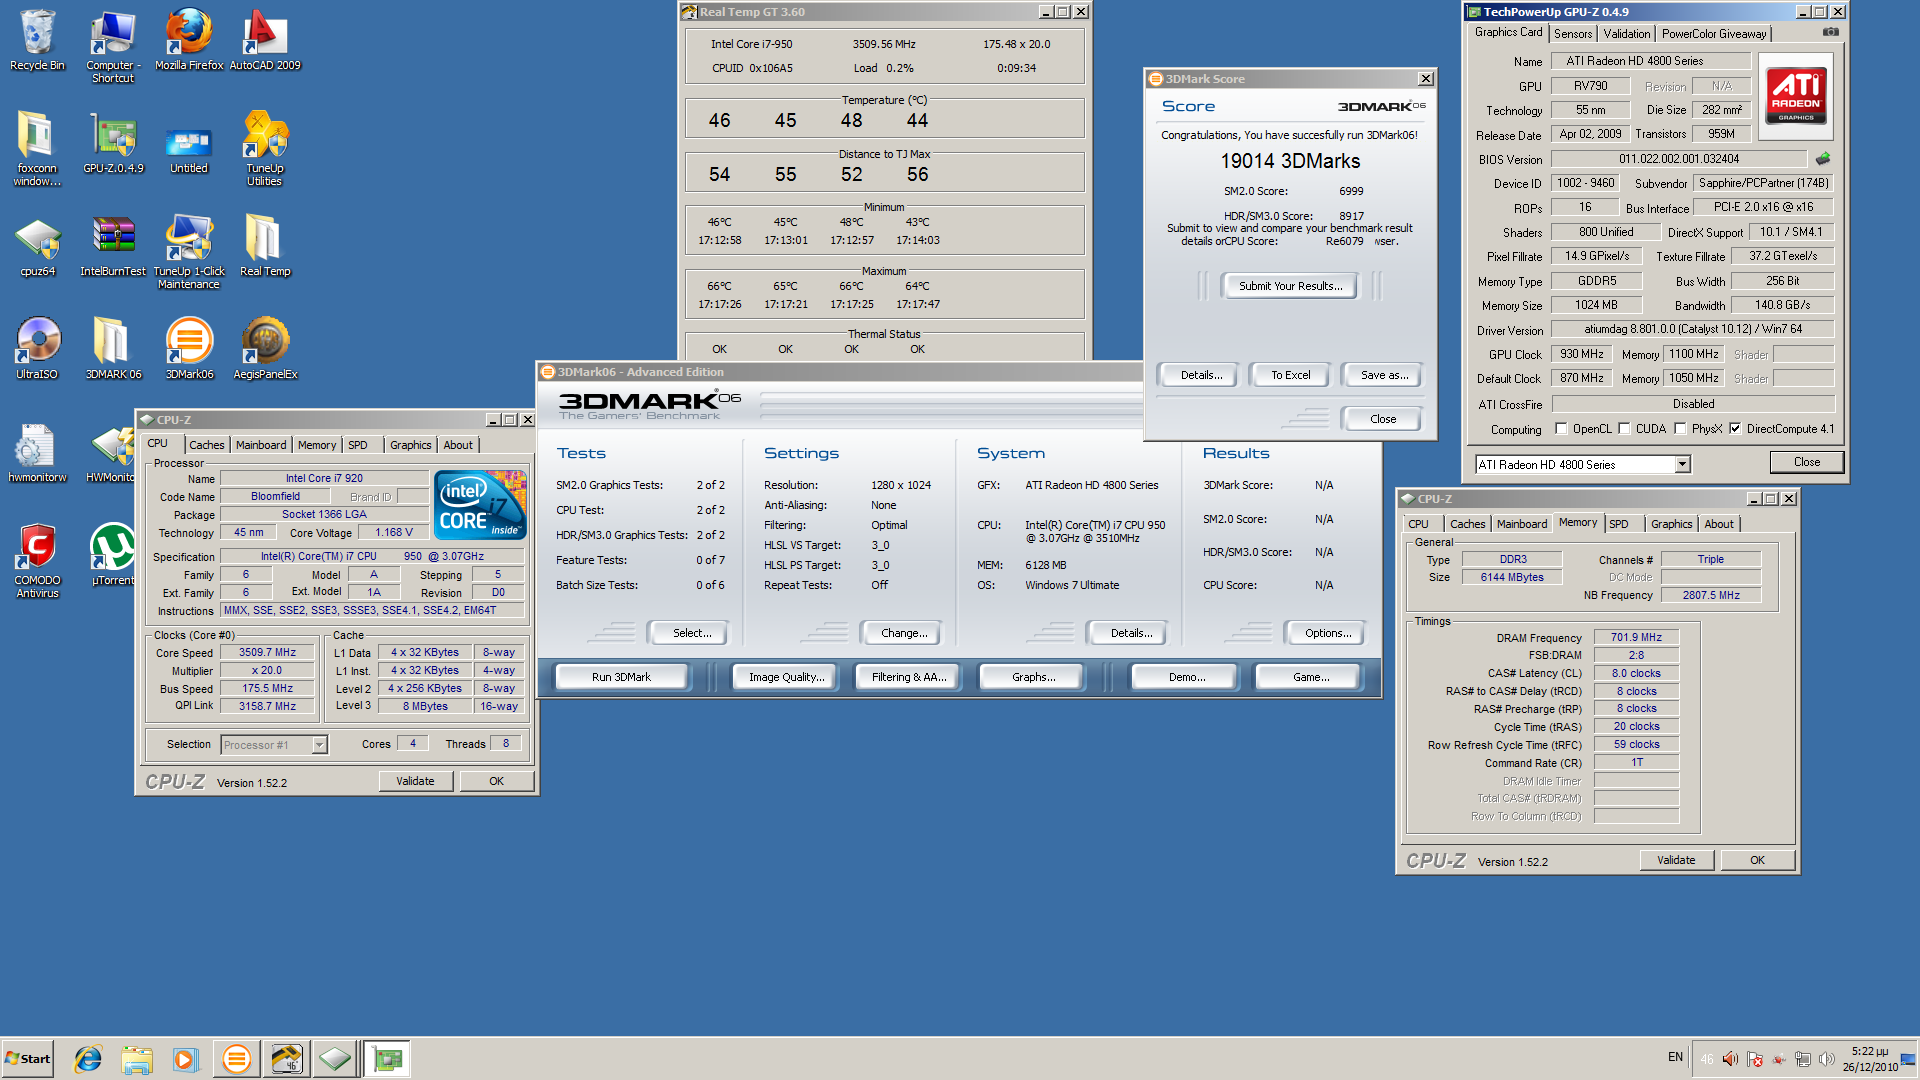Click the BIOS Version field in GPU-Z
Image resolution: width=1920 pixels, height=1080 pixels.
[1678, 159]
